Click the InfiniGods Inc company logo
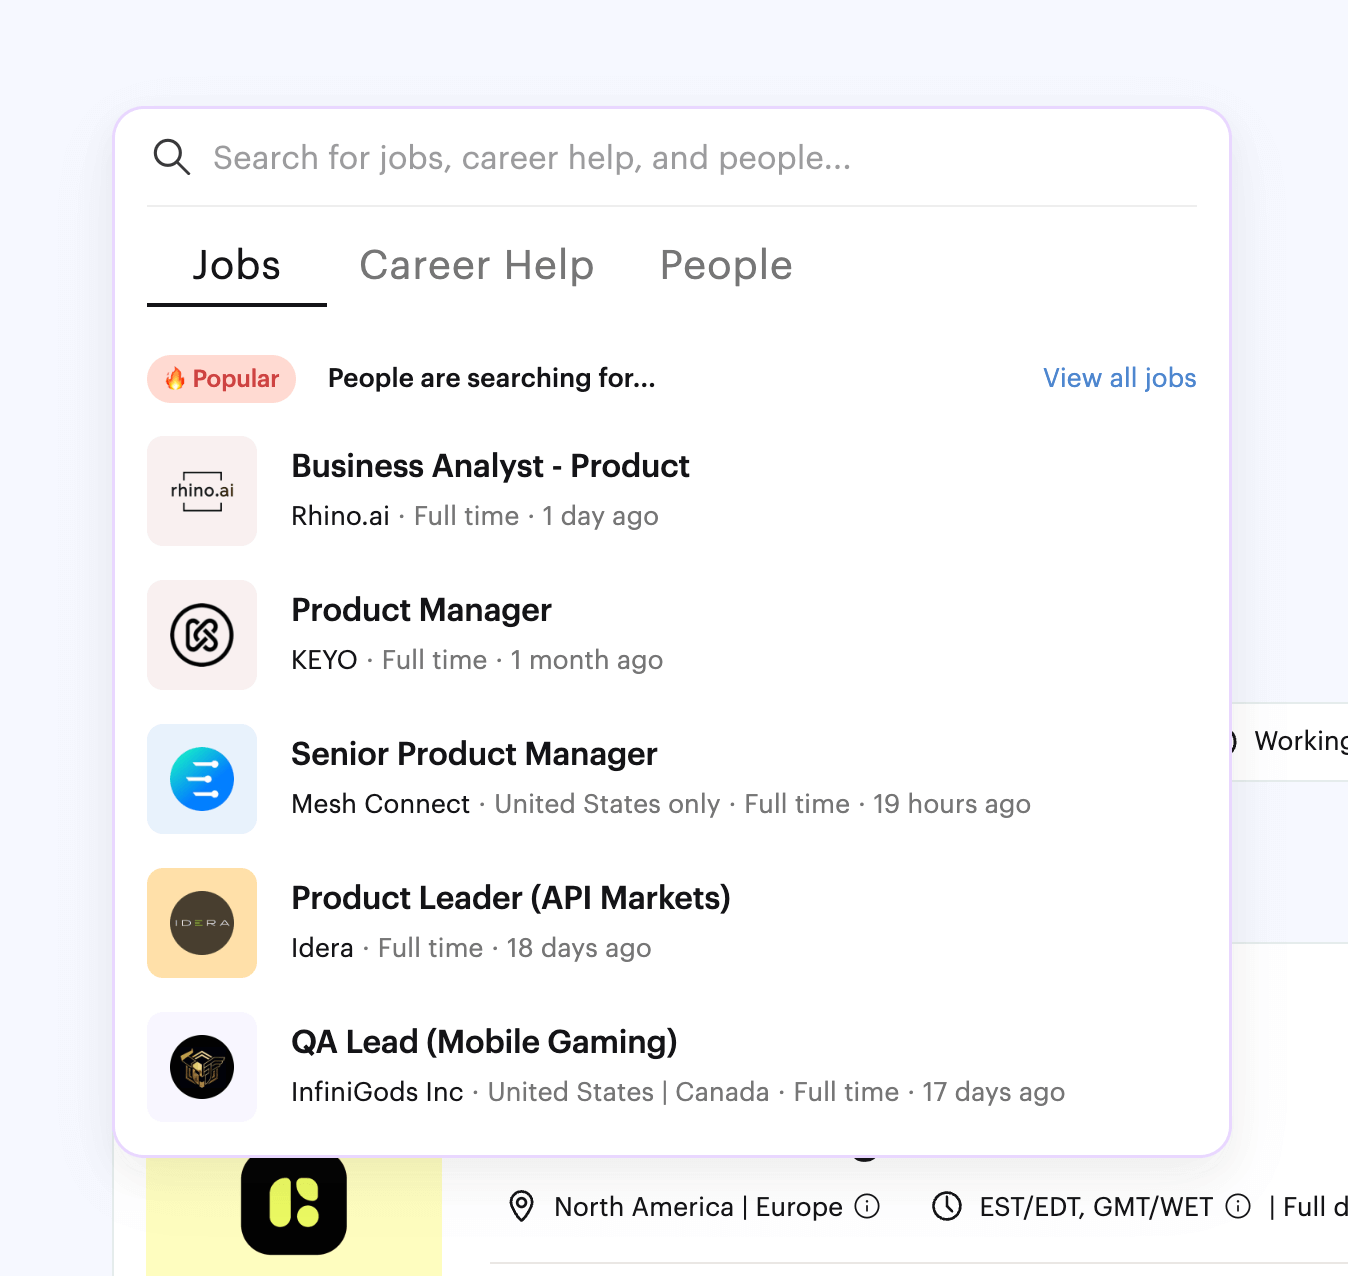1348x1276 pixels. click(202, 1067)
